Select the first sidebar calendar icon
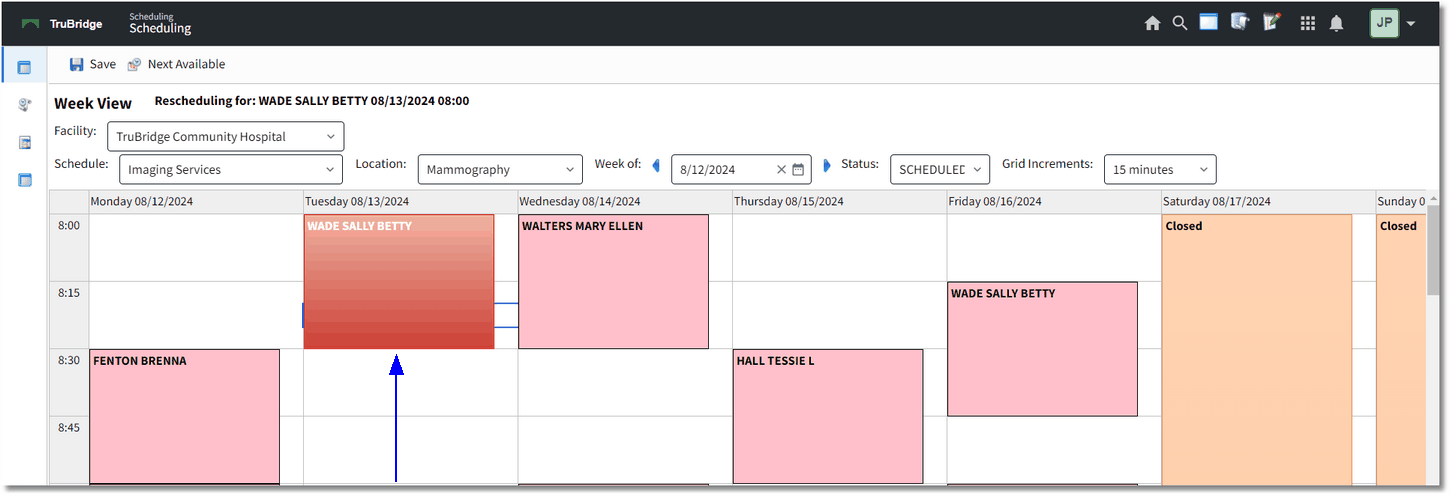Viewport: 1450px width, 496px height. click(x=24, y=67)
